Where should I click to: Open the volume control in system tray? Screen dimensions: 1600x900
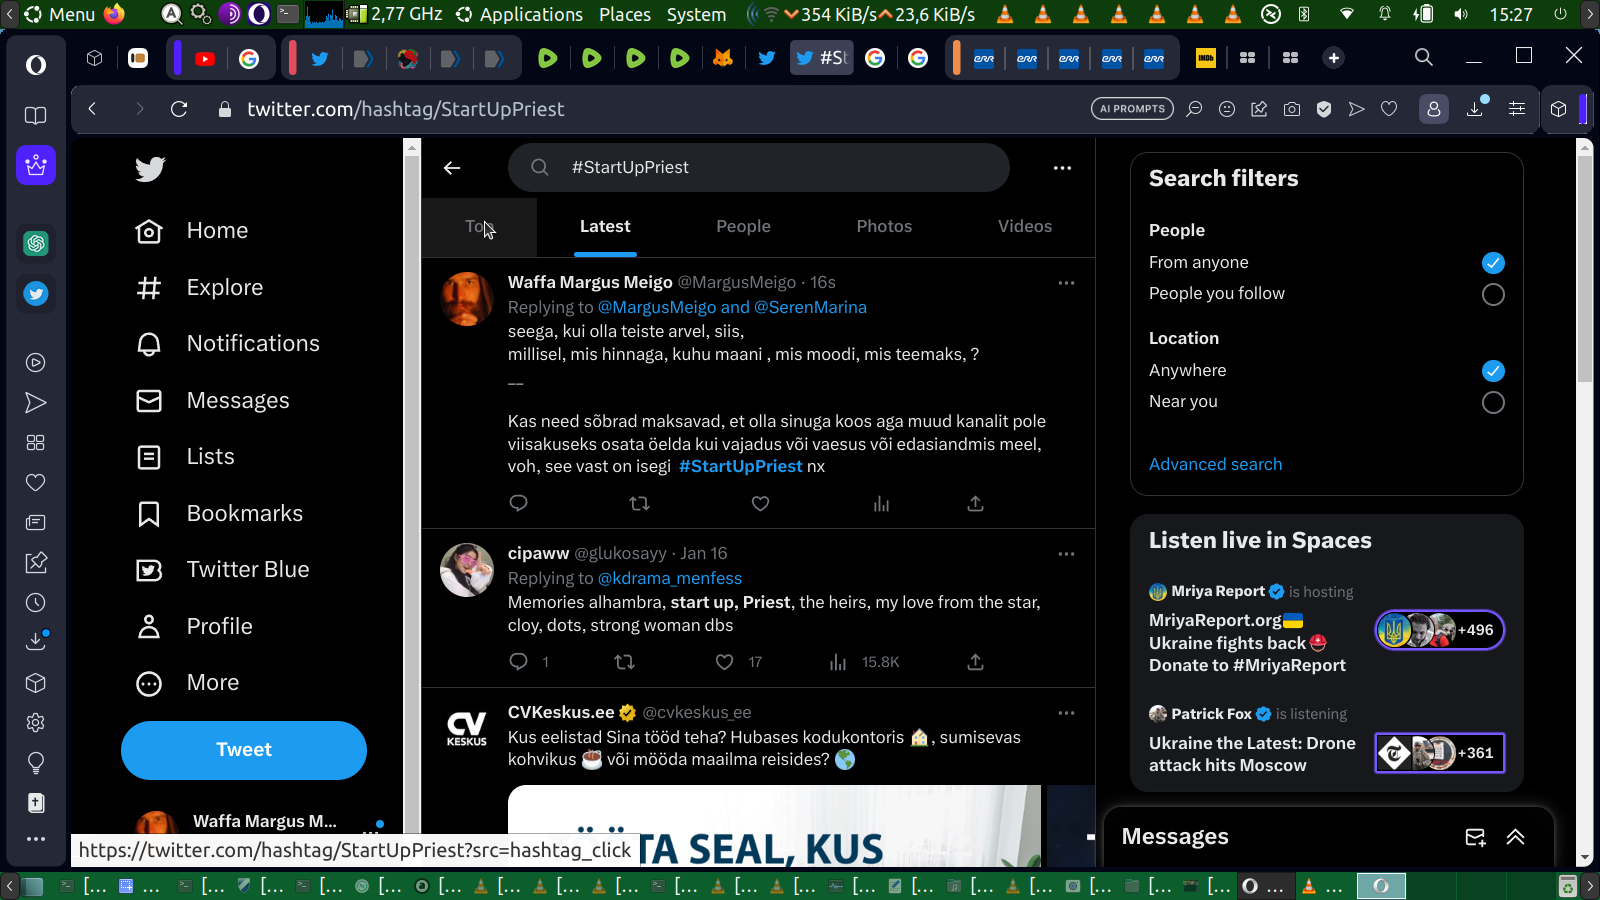[x=1461, y=14]
